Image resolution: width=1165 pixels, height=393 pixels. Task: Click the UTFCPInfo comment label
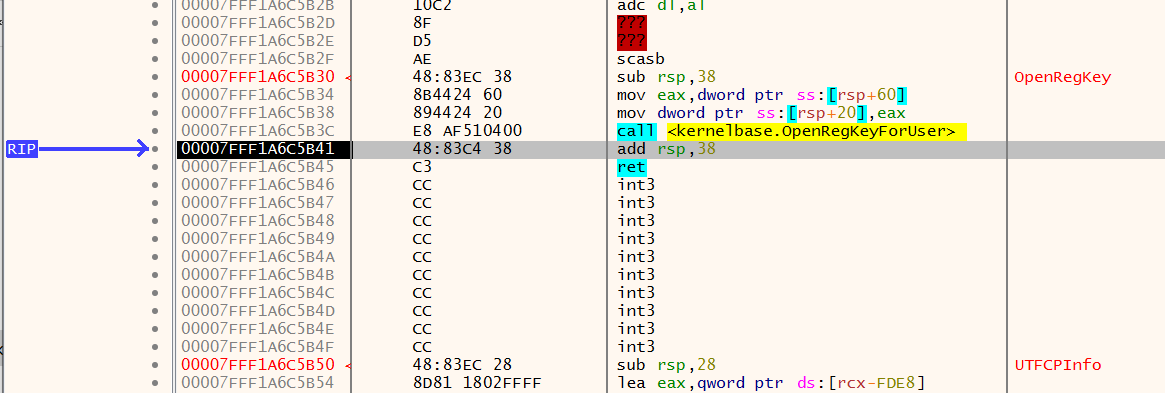pos(1058,365)
